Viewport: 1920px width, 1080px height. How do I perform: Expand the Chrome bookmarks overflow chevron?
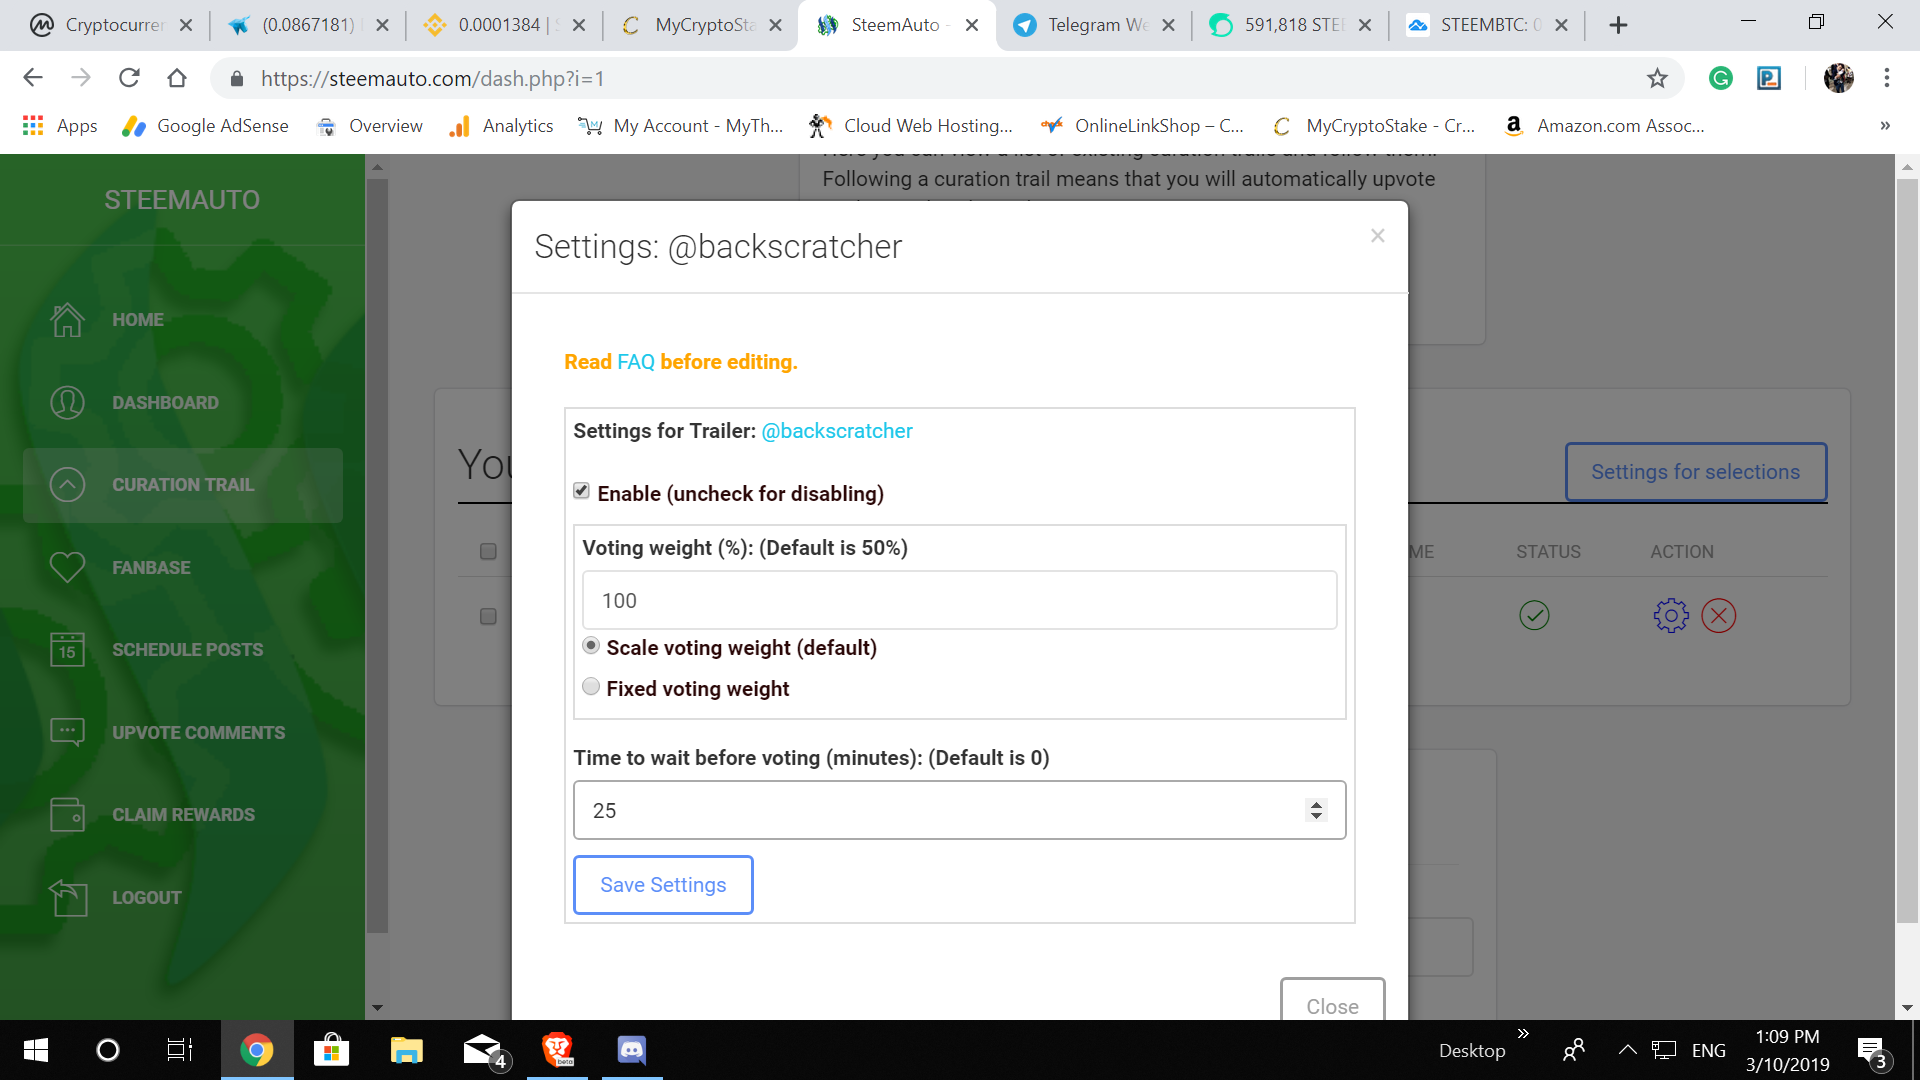coord(1884,125)
